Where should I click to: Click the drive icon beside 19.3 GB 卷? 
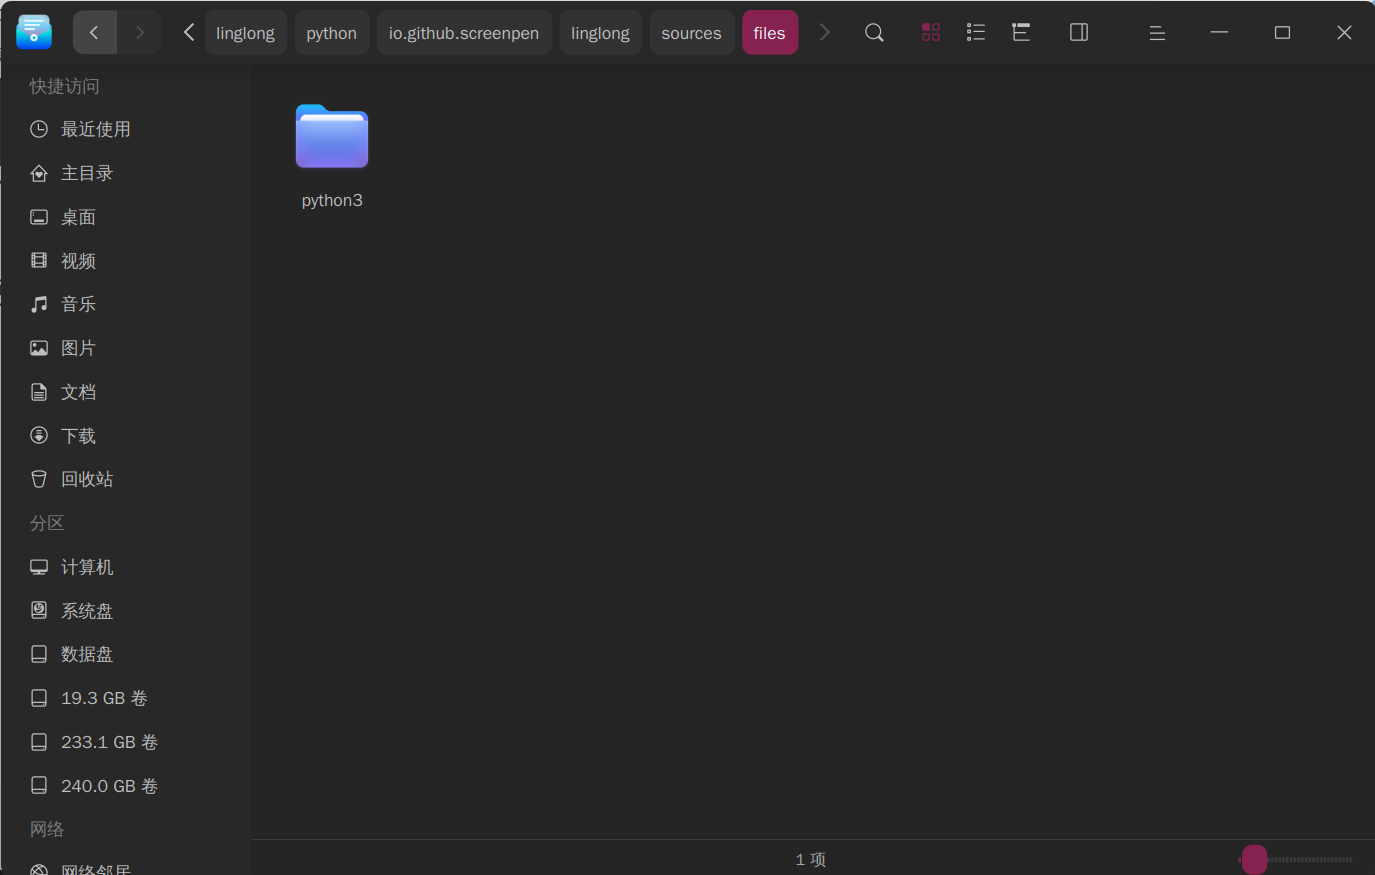[39, 698]
